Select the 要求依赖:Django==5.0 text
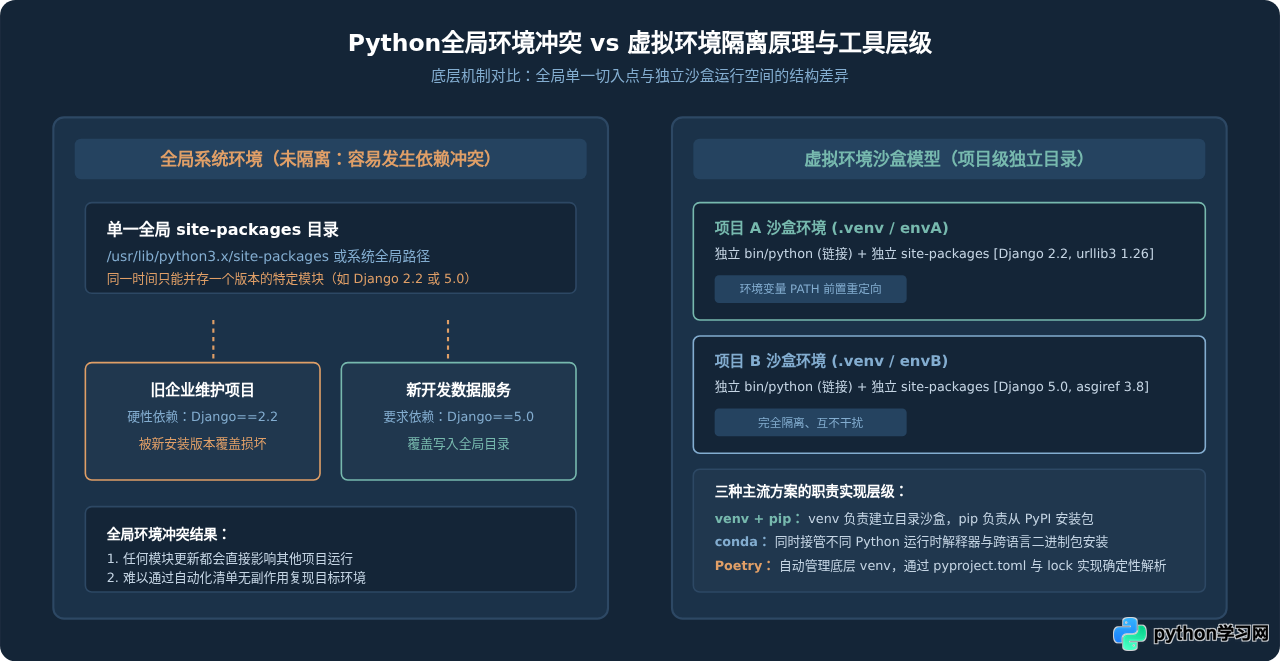The height and width of the screenshot is (662, 1280). coord(459,417)
